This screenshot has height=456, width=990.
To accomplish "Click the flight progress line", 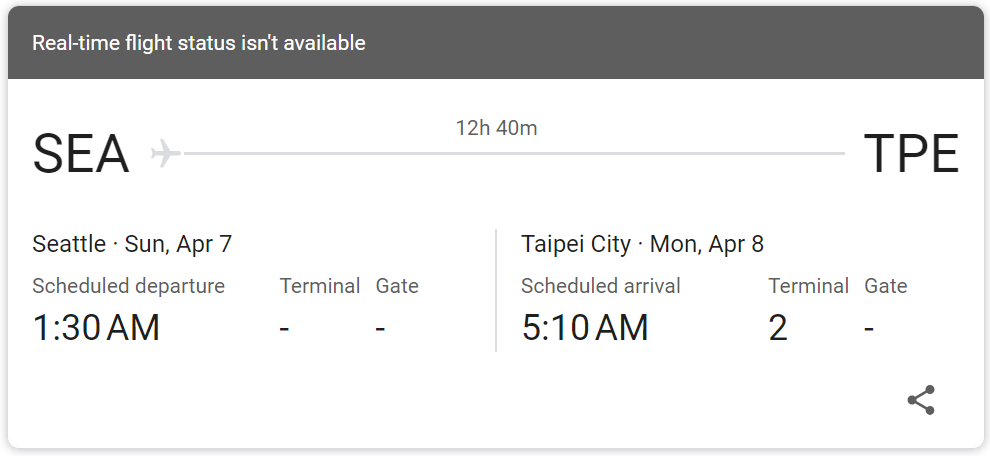I will coord(514,154).
